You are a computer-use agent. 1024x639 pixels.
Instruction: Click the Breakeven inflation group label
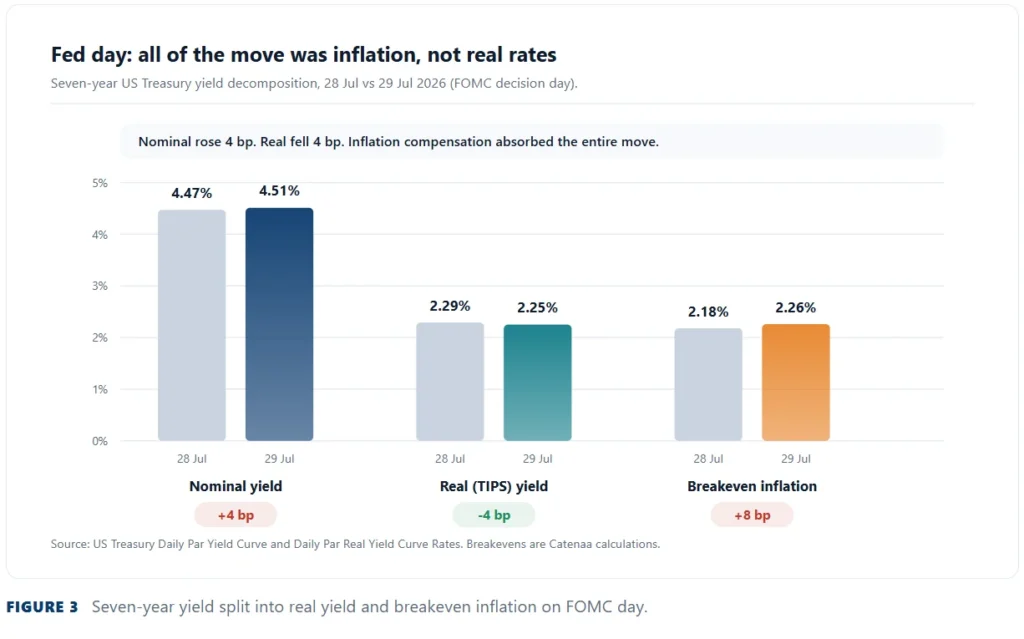pyautogui.click(x=752, y=486)
